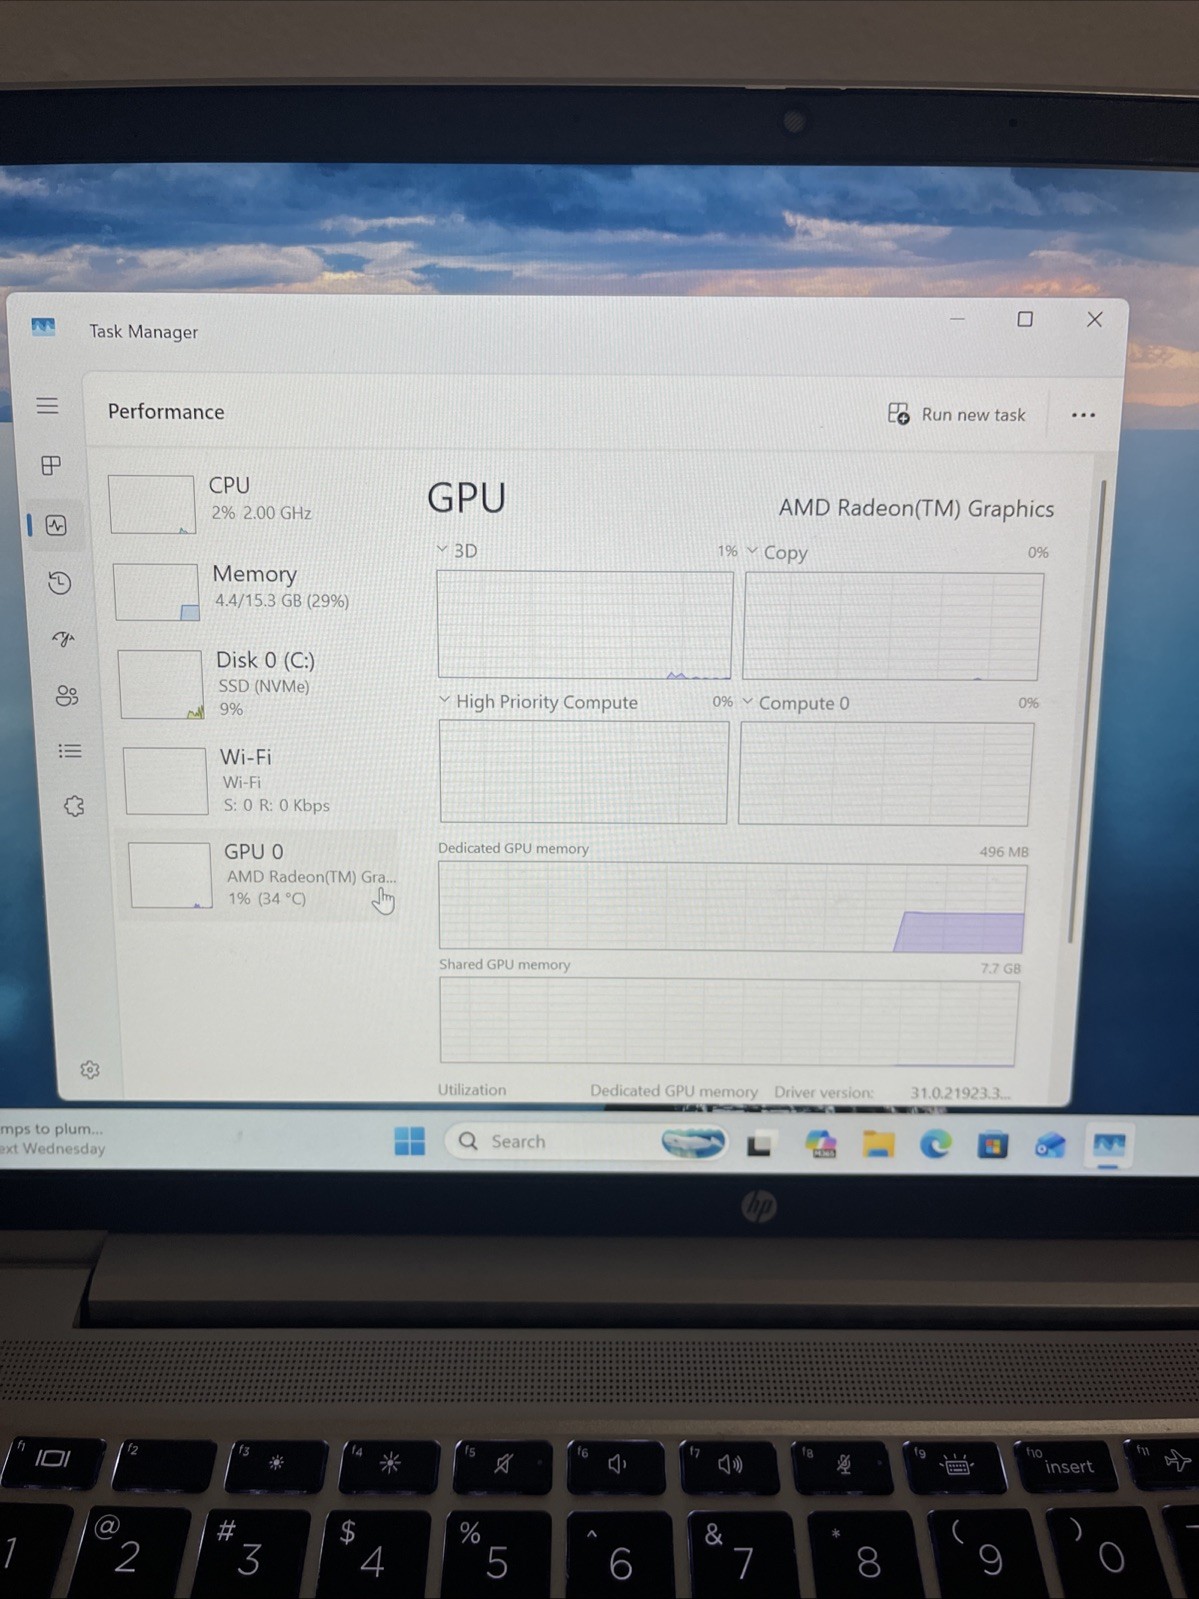Maximize the Task Manager window
The height and width of the screenshot is (1599, 1199).
tap(1025, 319)
